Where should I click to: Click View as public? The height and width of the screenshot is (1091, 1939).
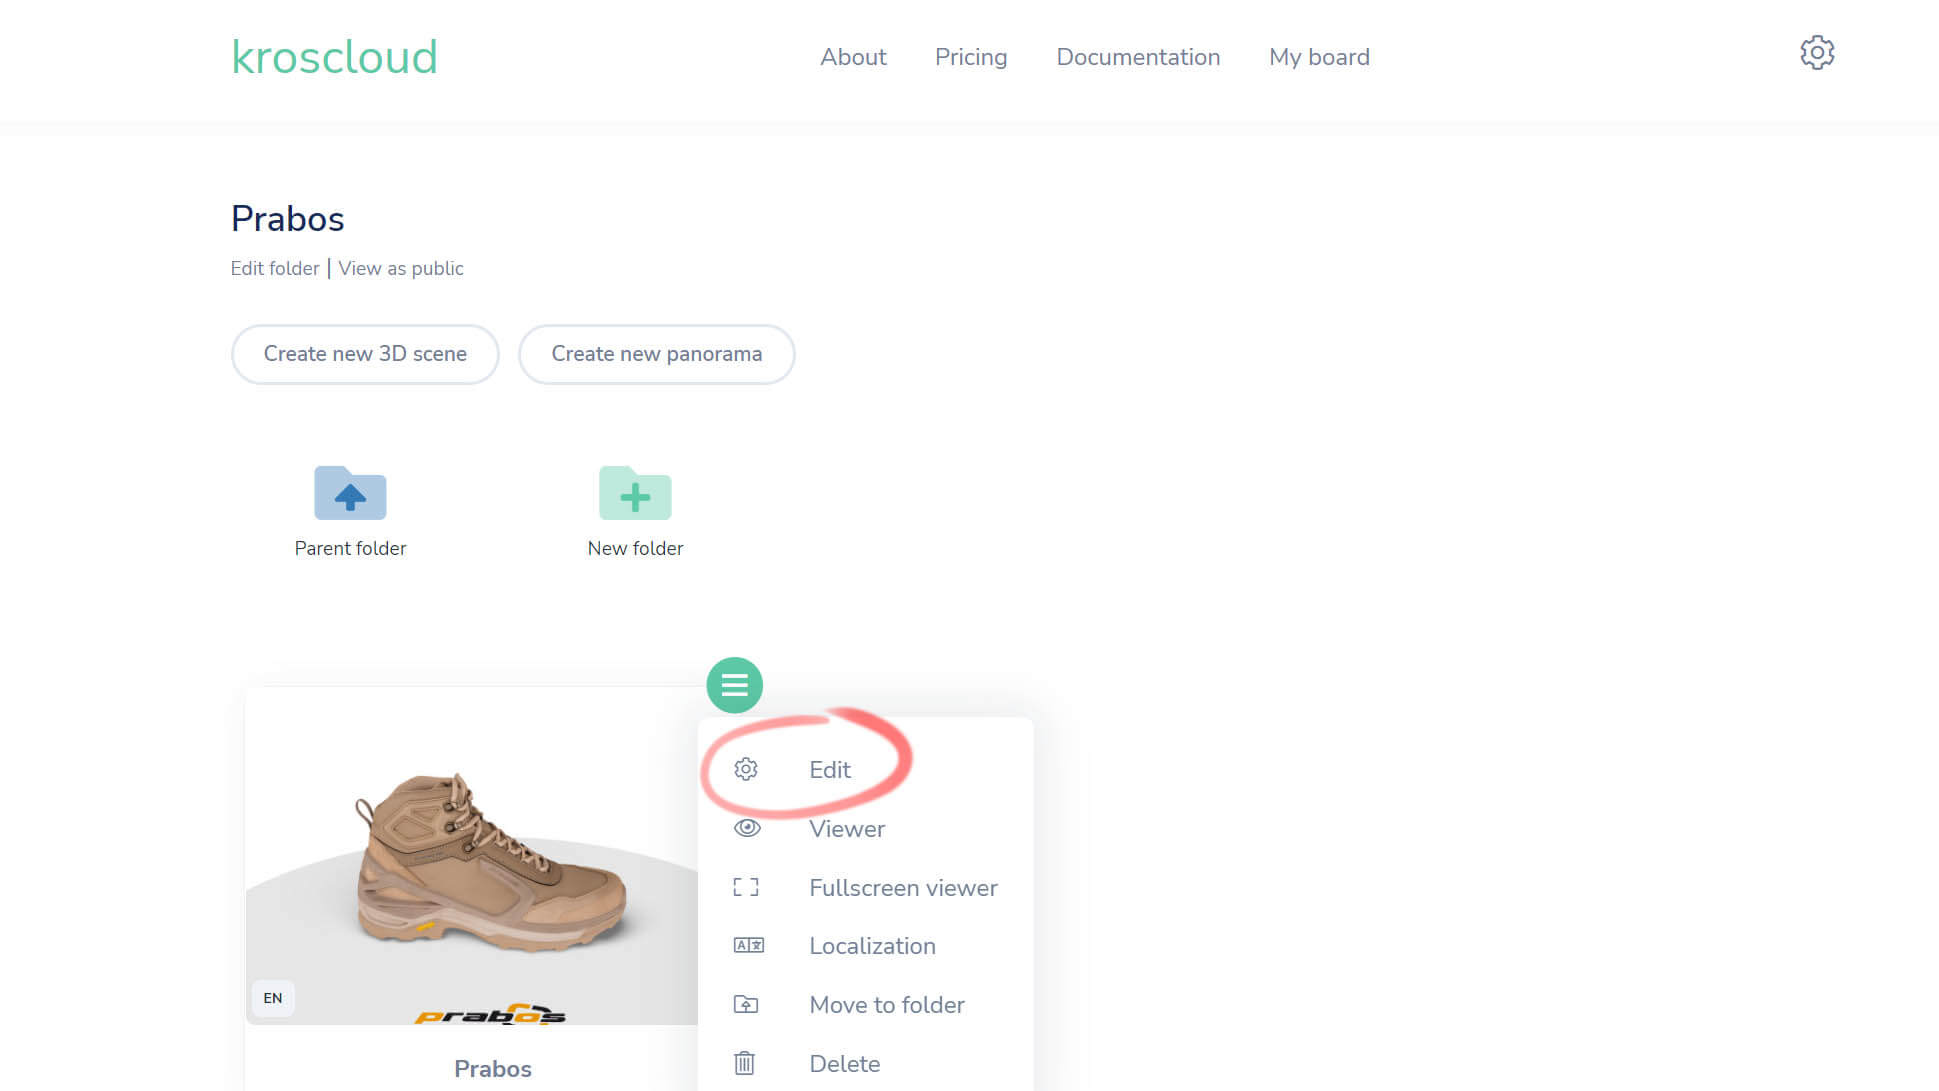click(400, 268)
